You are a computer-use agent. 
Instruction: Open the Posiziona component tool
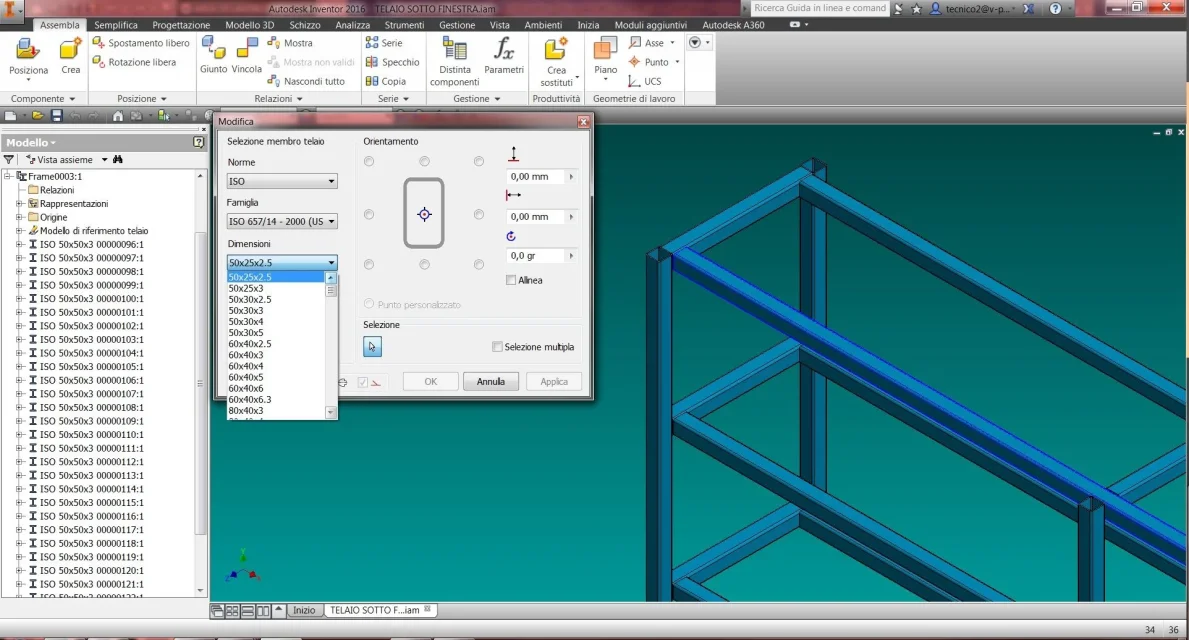28,58
